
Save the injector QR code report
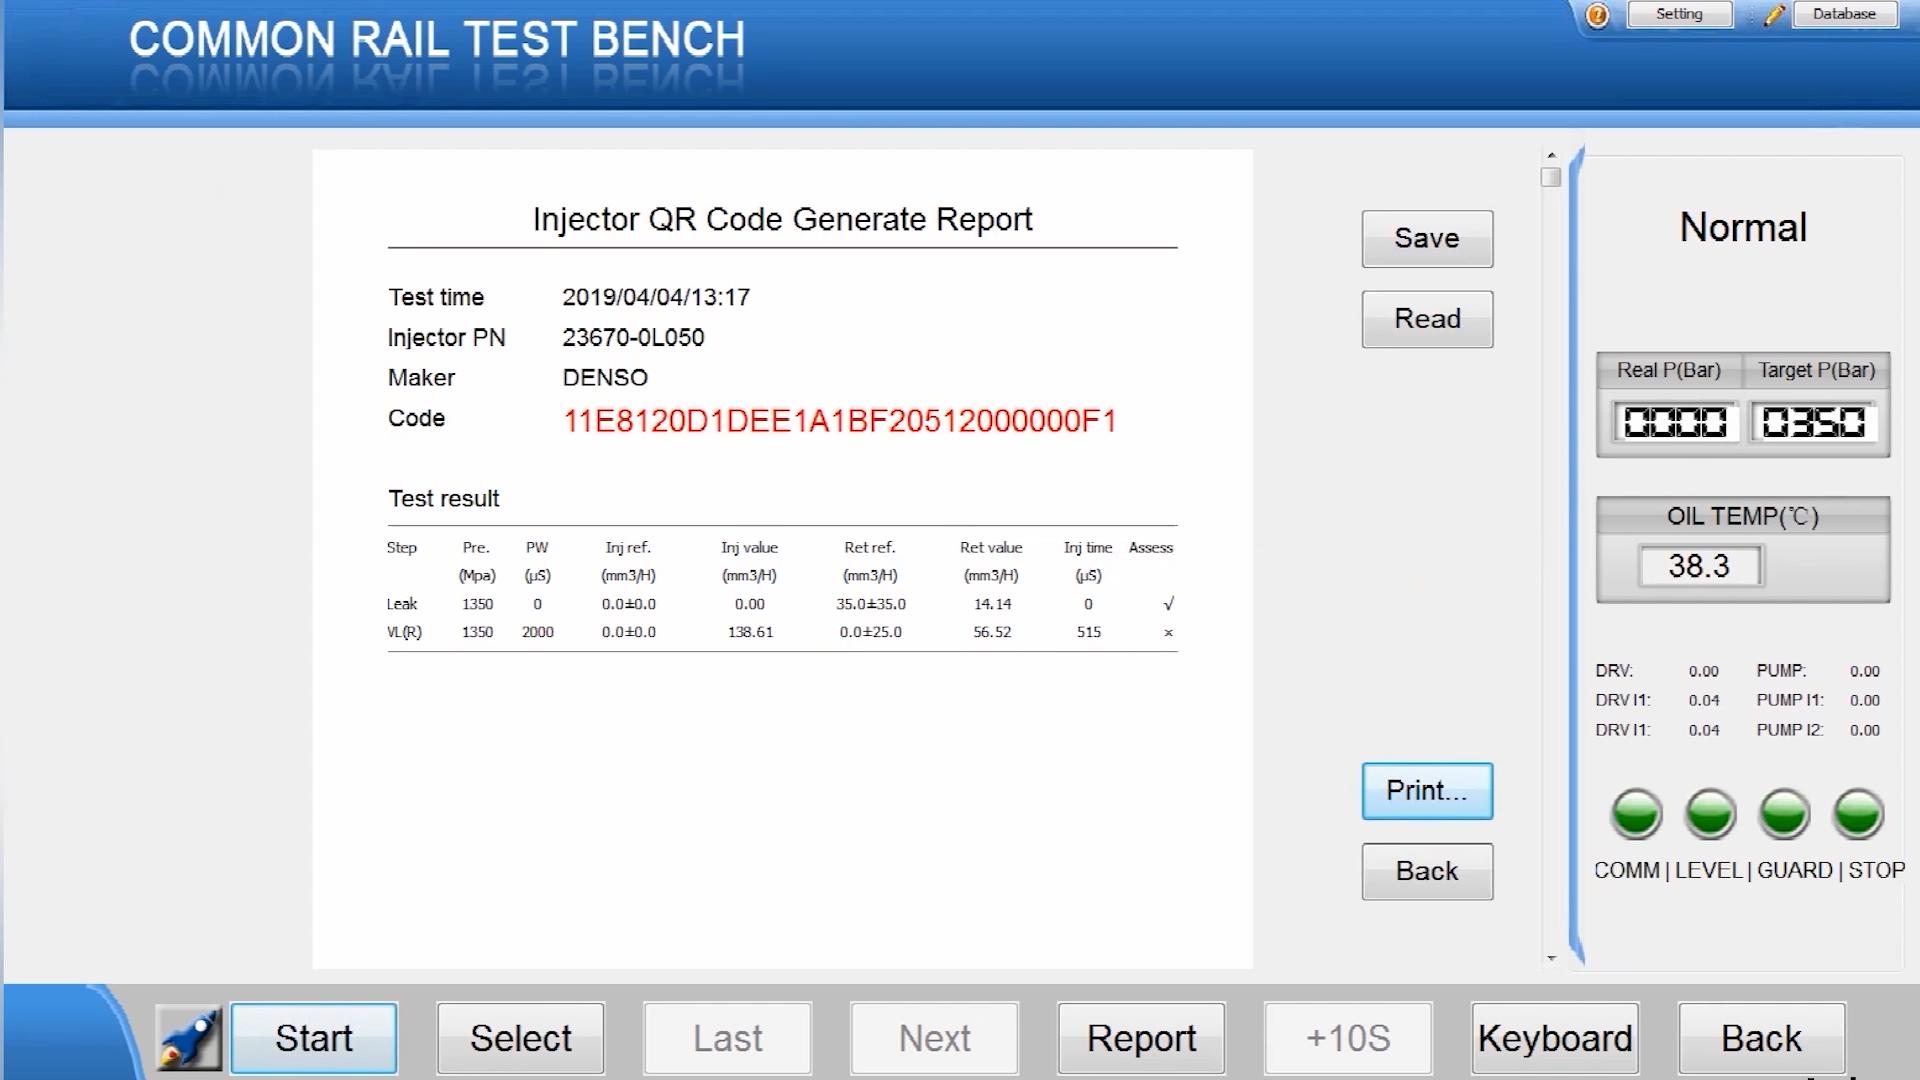[x=1427, y=239]
